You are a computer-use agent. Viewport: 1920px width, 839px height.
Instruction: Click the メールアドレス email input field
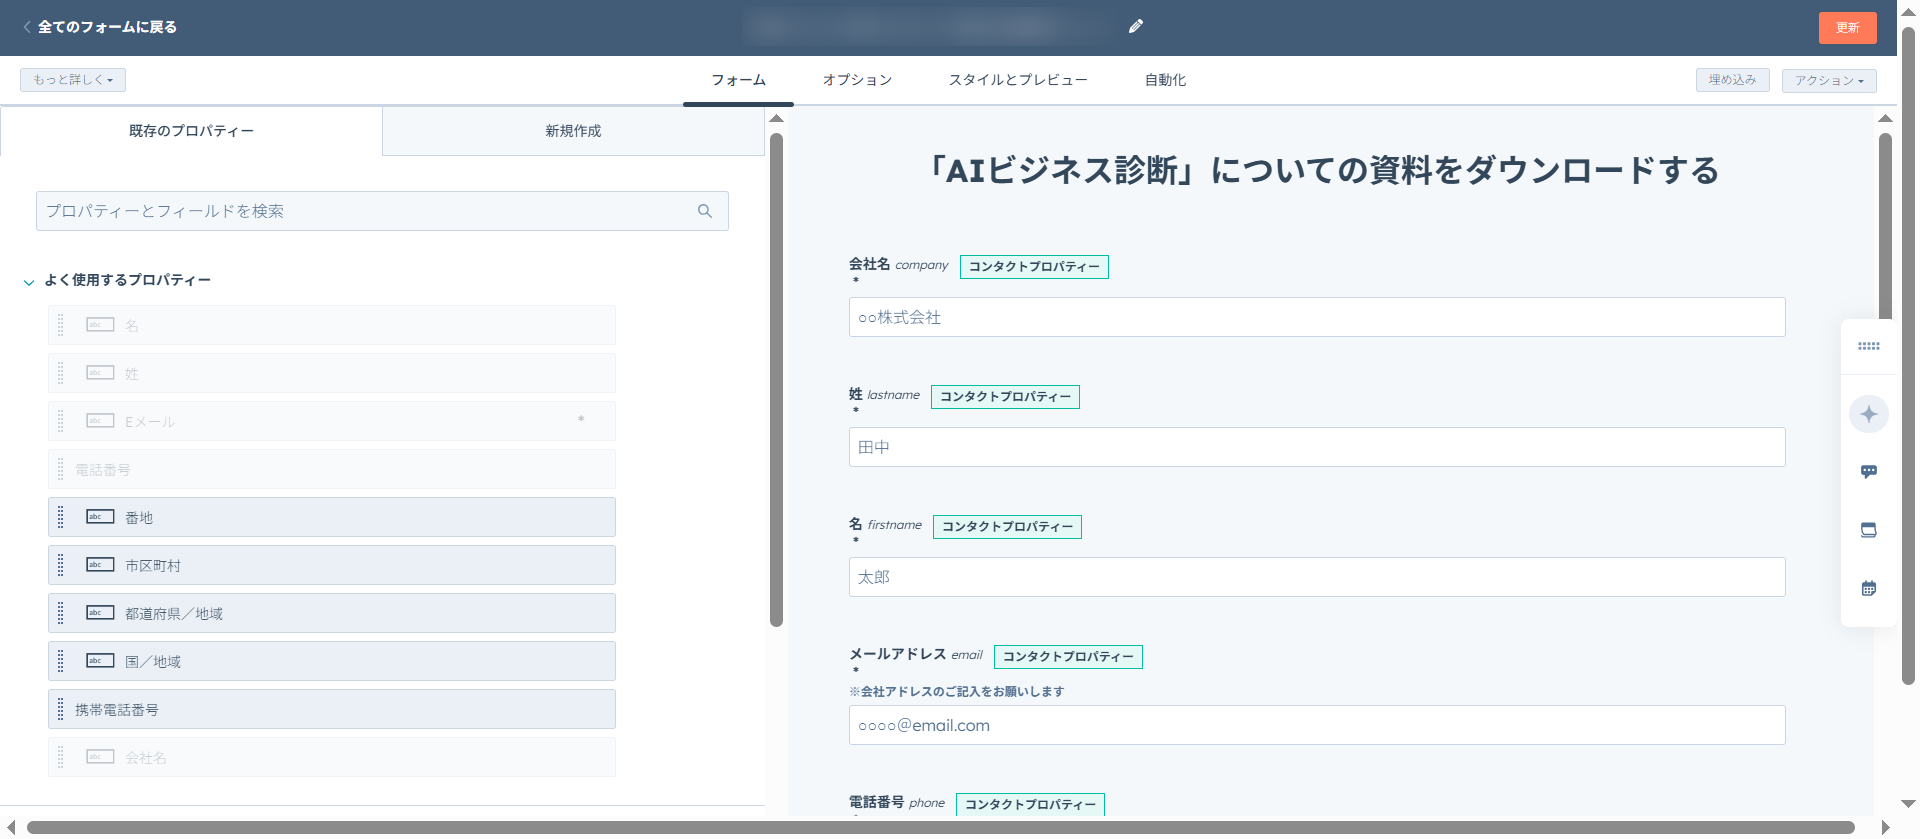(1317, 725)
